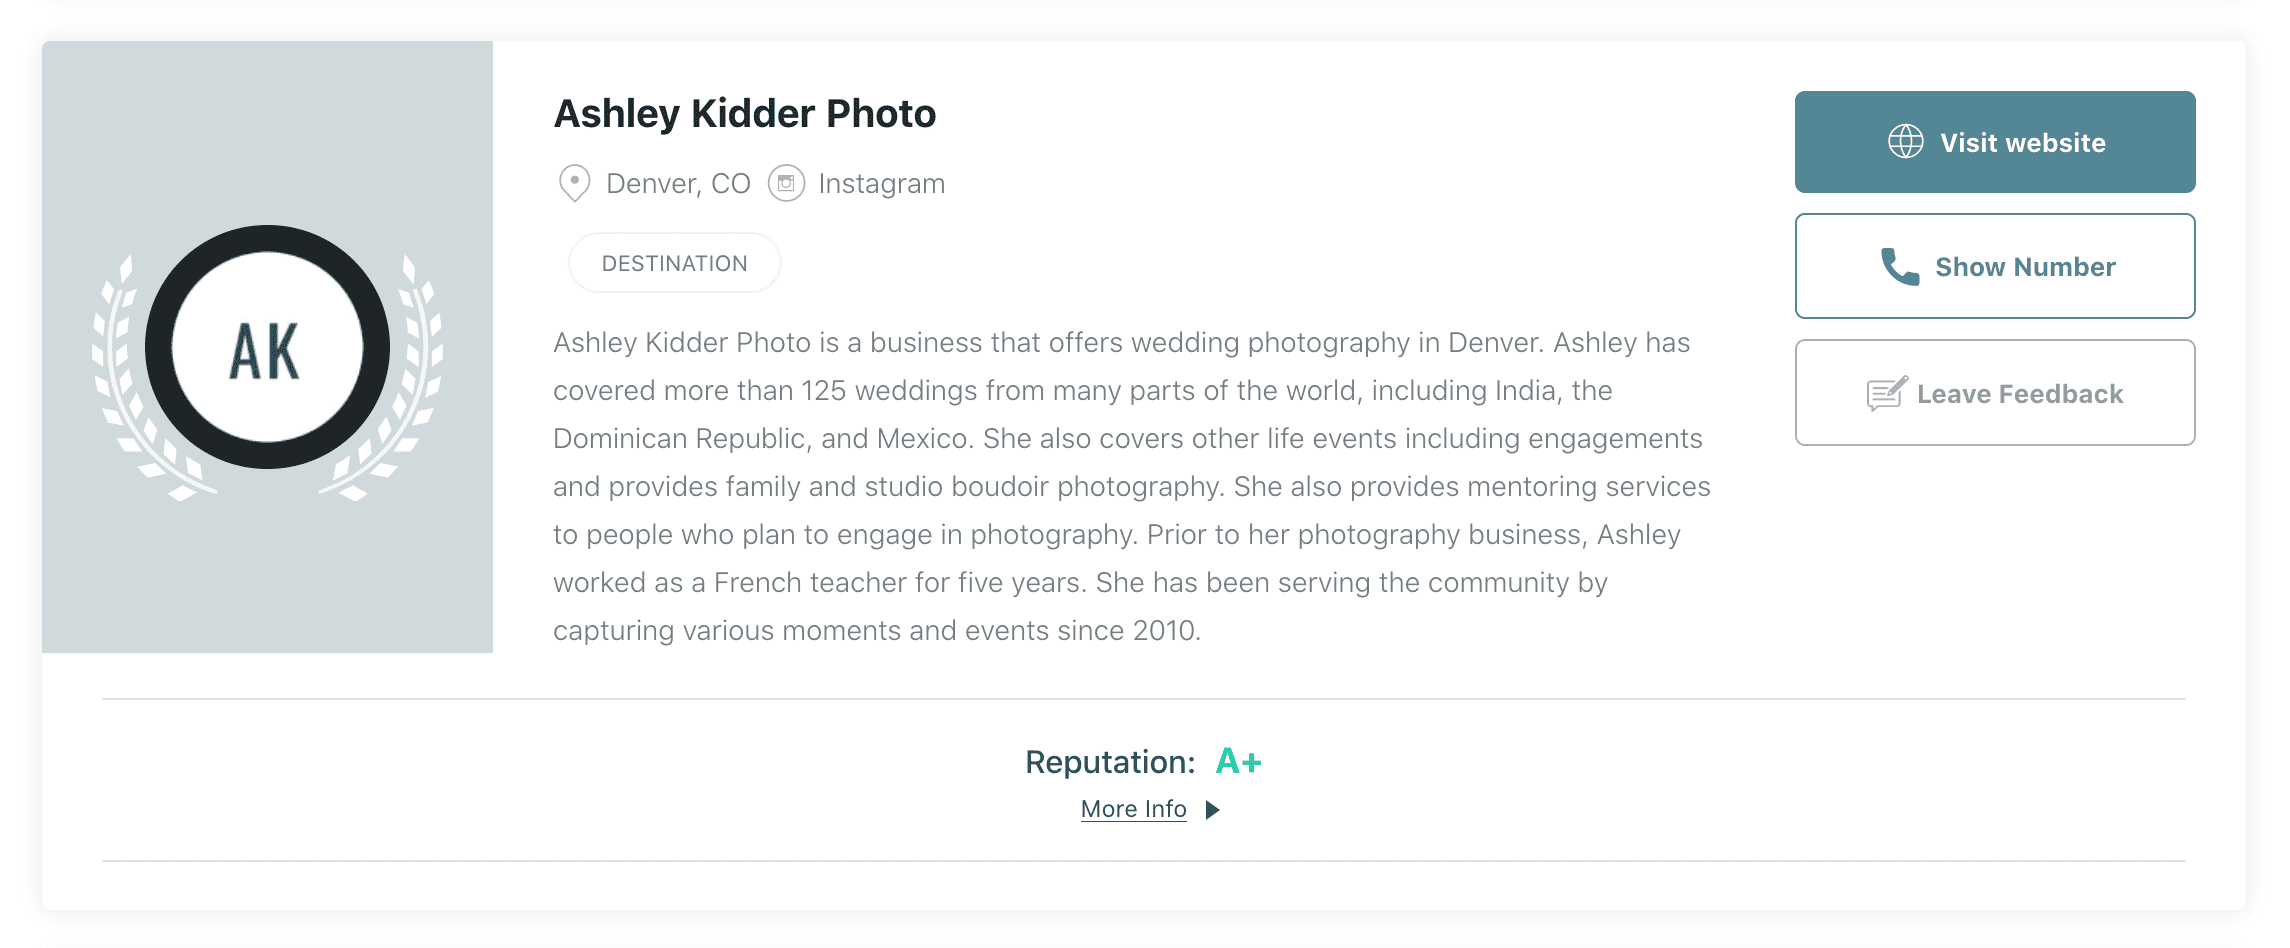Select the DESTINATION tag pill
2290x948 pixels.
click(674, 263)
